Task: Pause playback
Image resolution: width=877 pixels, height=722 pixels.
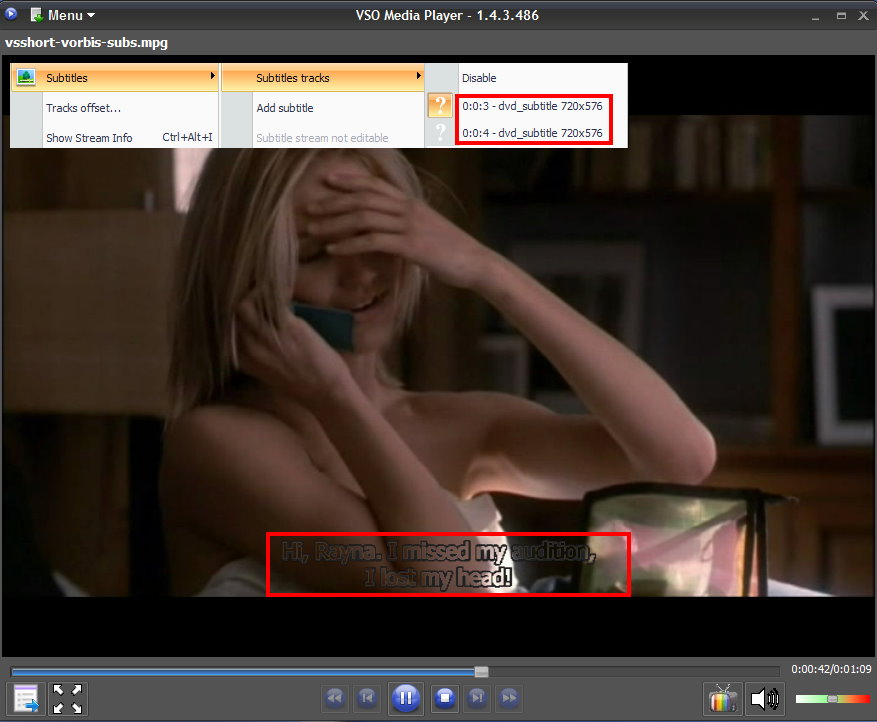Action: (x=406, y=698)
